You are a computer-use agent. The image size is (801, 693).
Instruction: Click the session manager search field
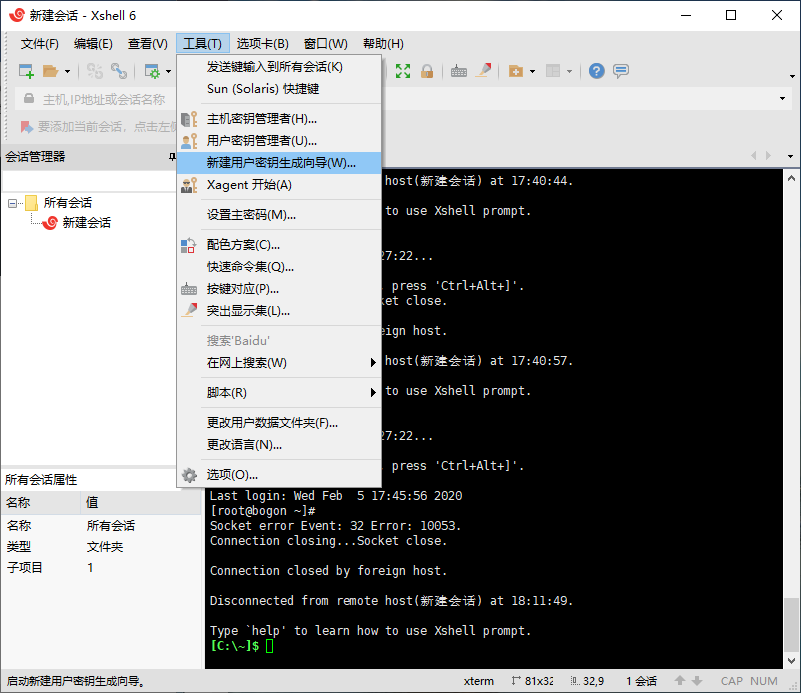(x=89, y=181)
